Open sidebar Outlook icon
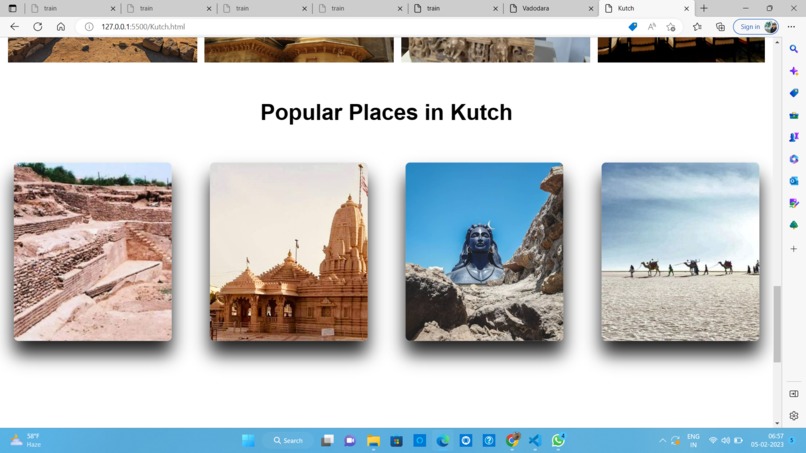The height and width of the screenshot is (453, 806). 794,181
